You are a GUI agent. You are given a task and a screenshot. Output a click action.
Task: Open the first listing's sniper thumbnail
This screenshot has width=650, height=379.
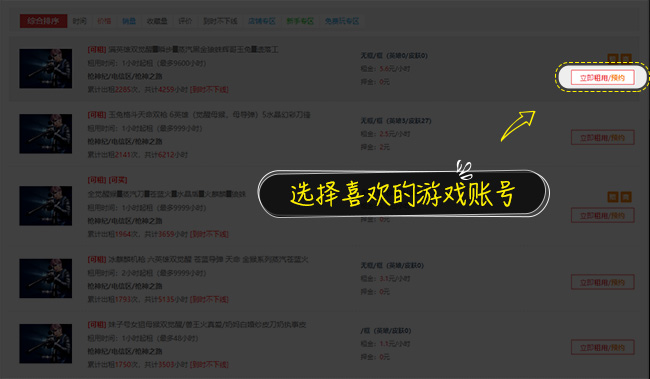pos(46,68)
